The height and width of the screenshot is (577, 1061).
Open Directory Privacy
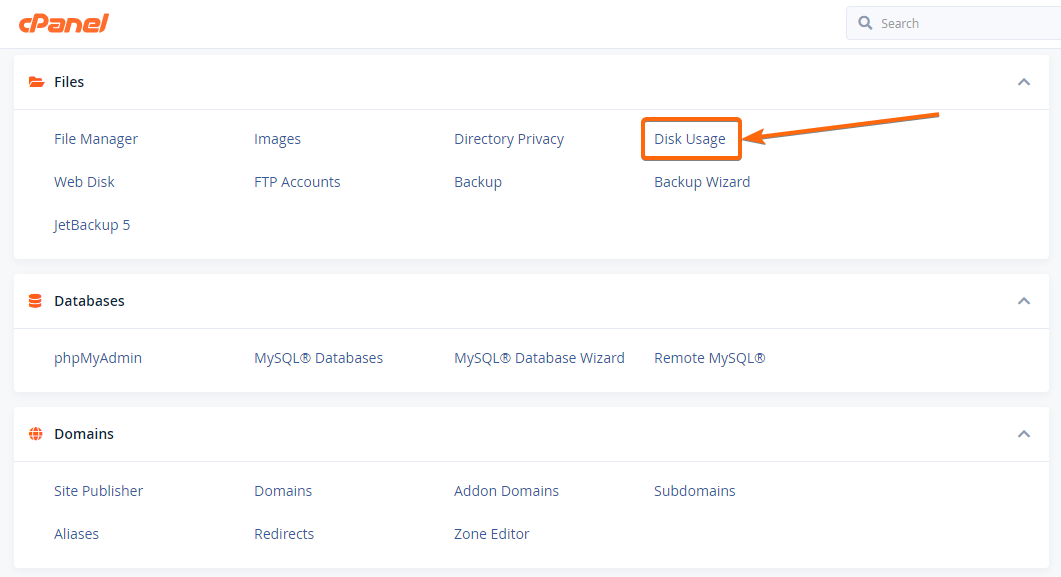(509, 139)
